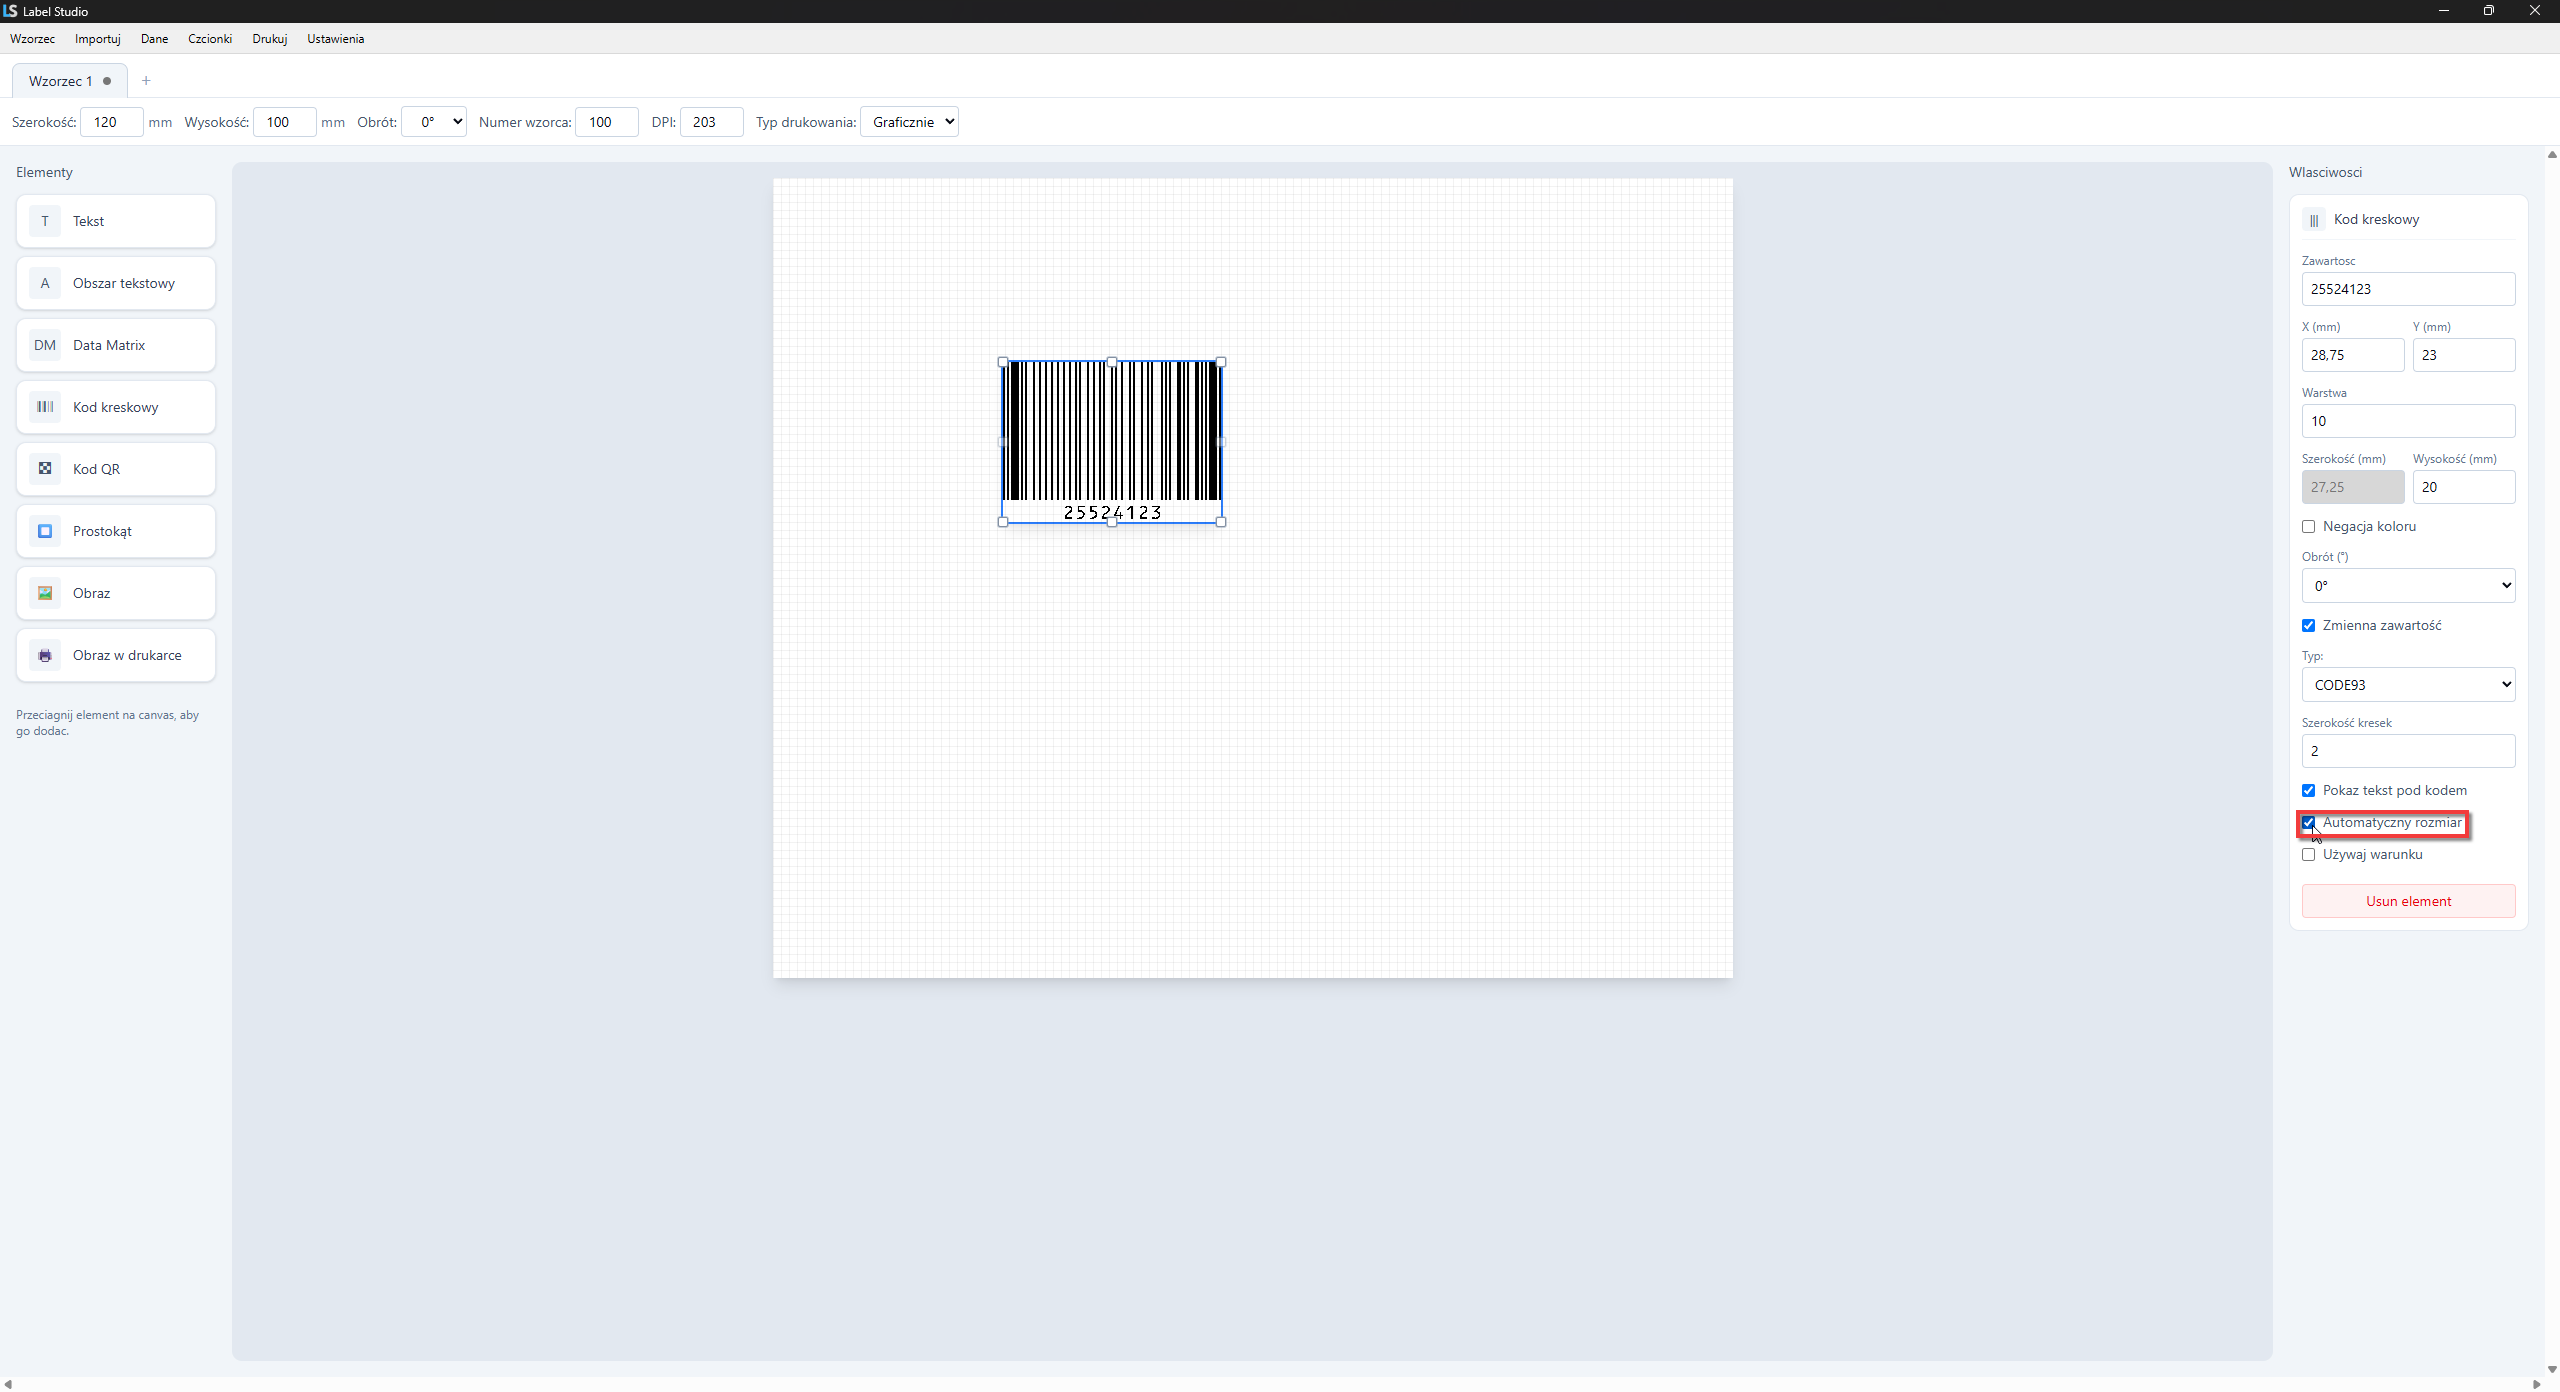Uncheck Zmienna zawartość checkbox
The height and width of the screenshot is (1392, 2560).
2308,626
